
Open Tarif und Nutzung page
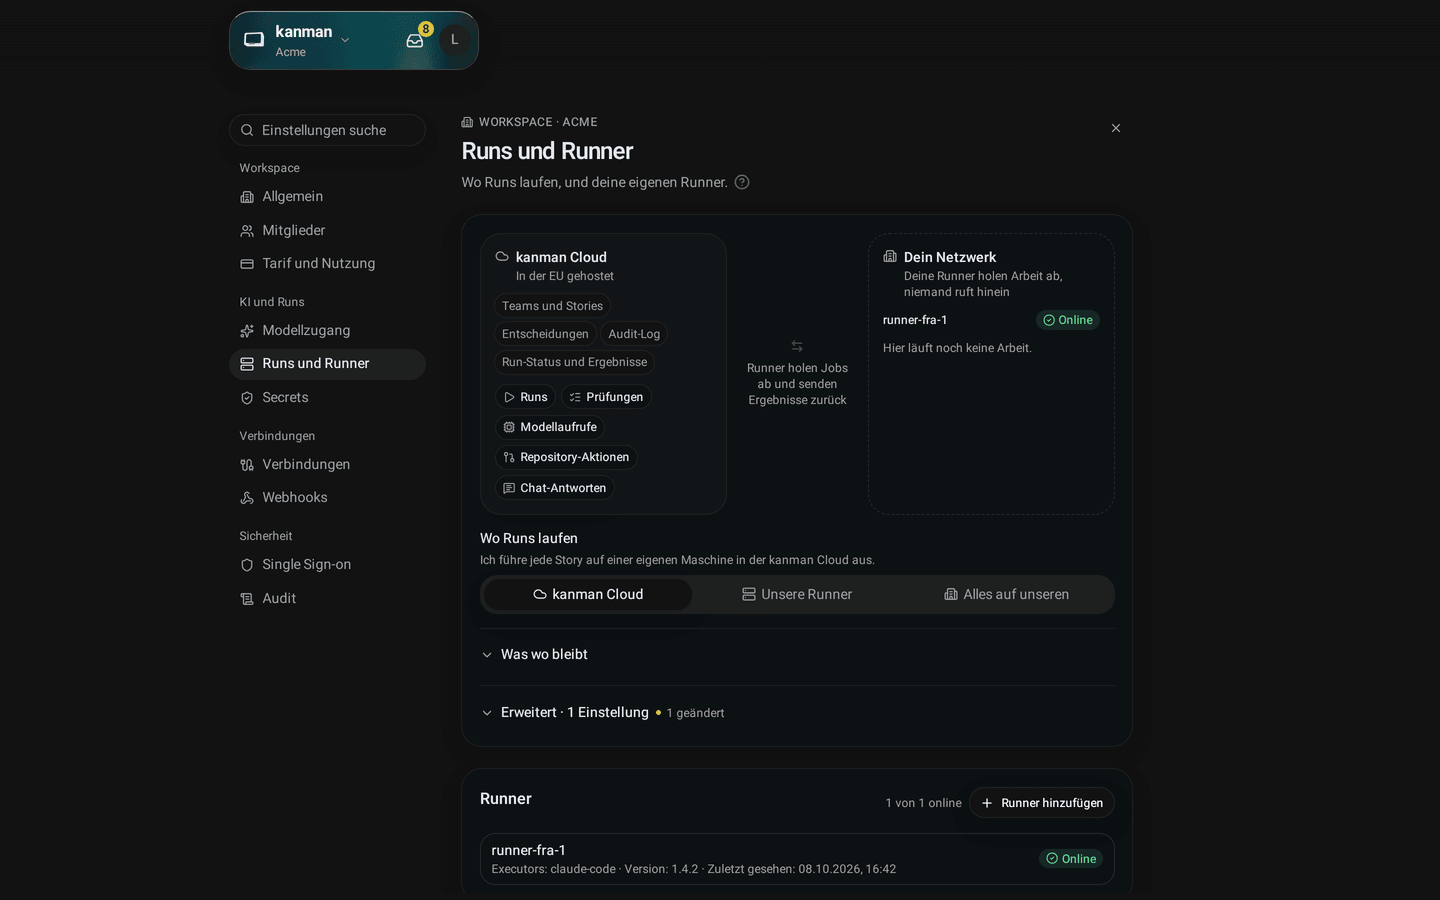coord(327,264)
